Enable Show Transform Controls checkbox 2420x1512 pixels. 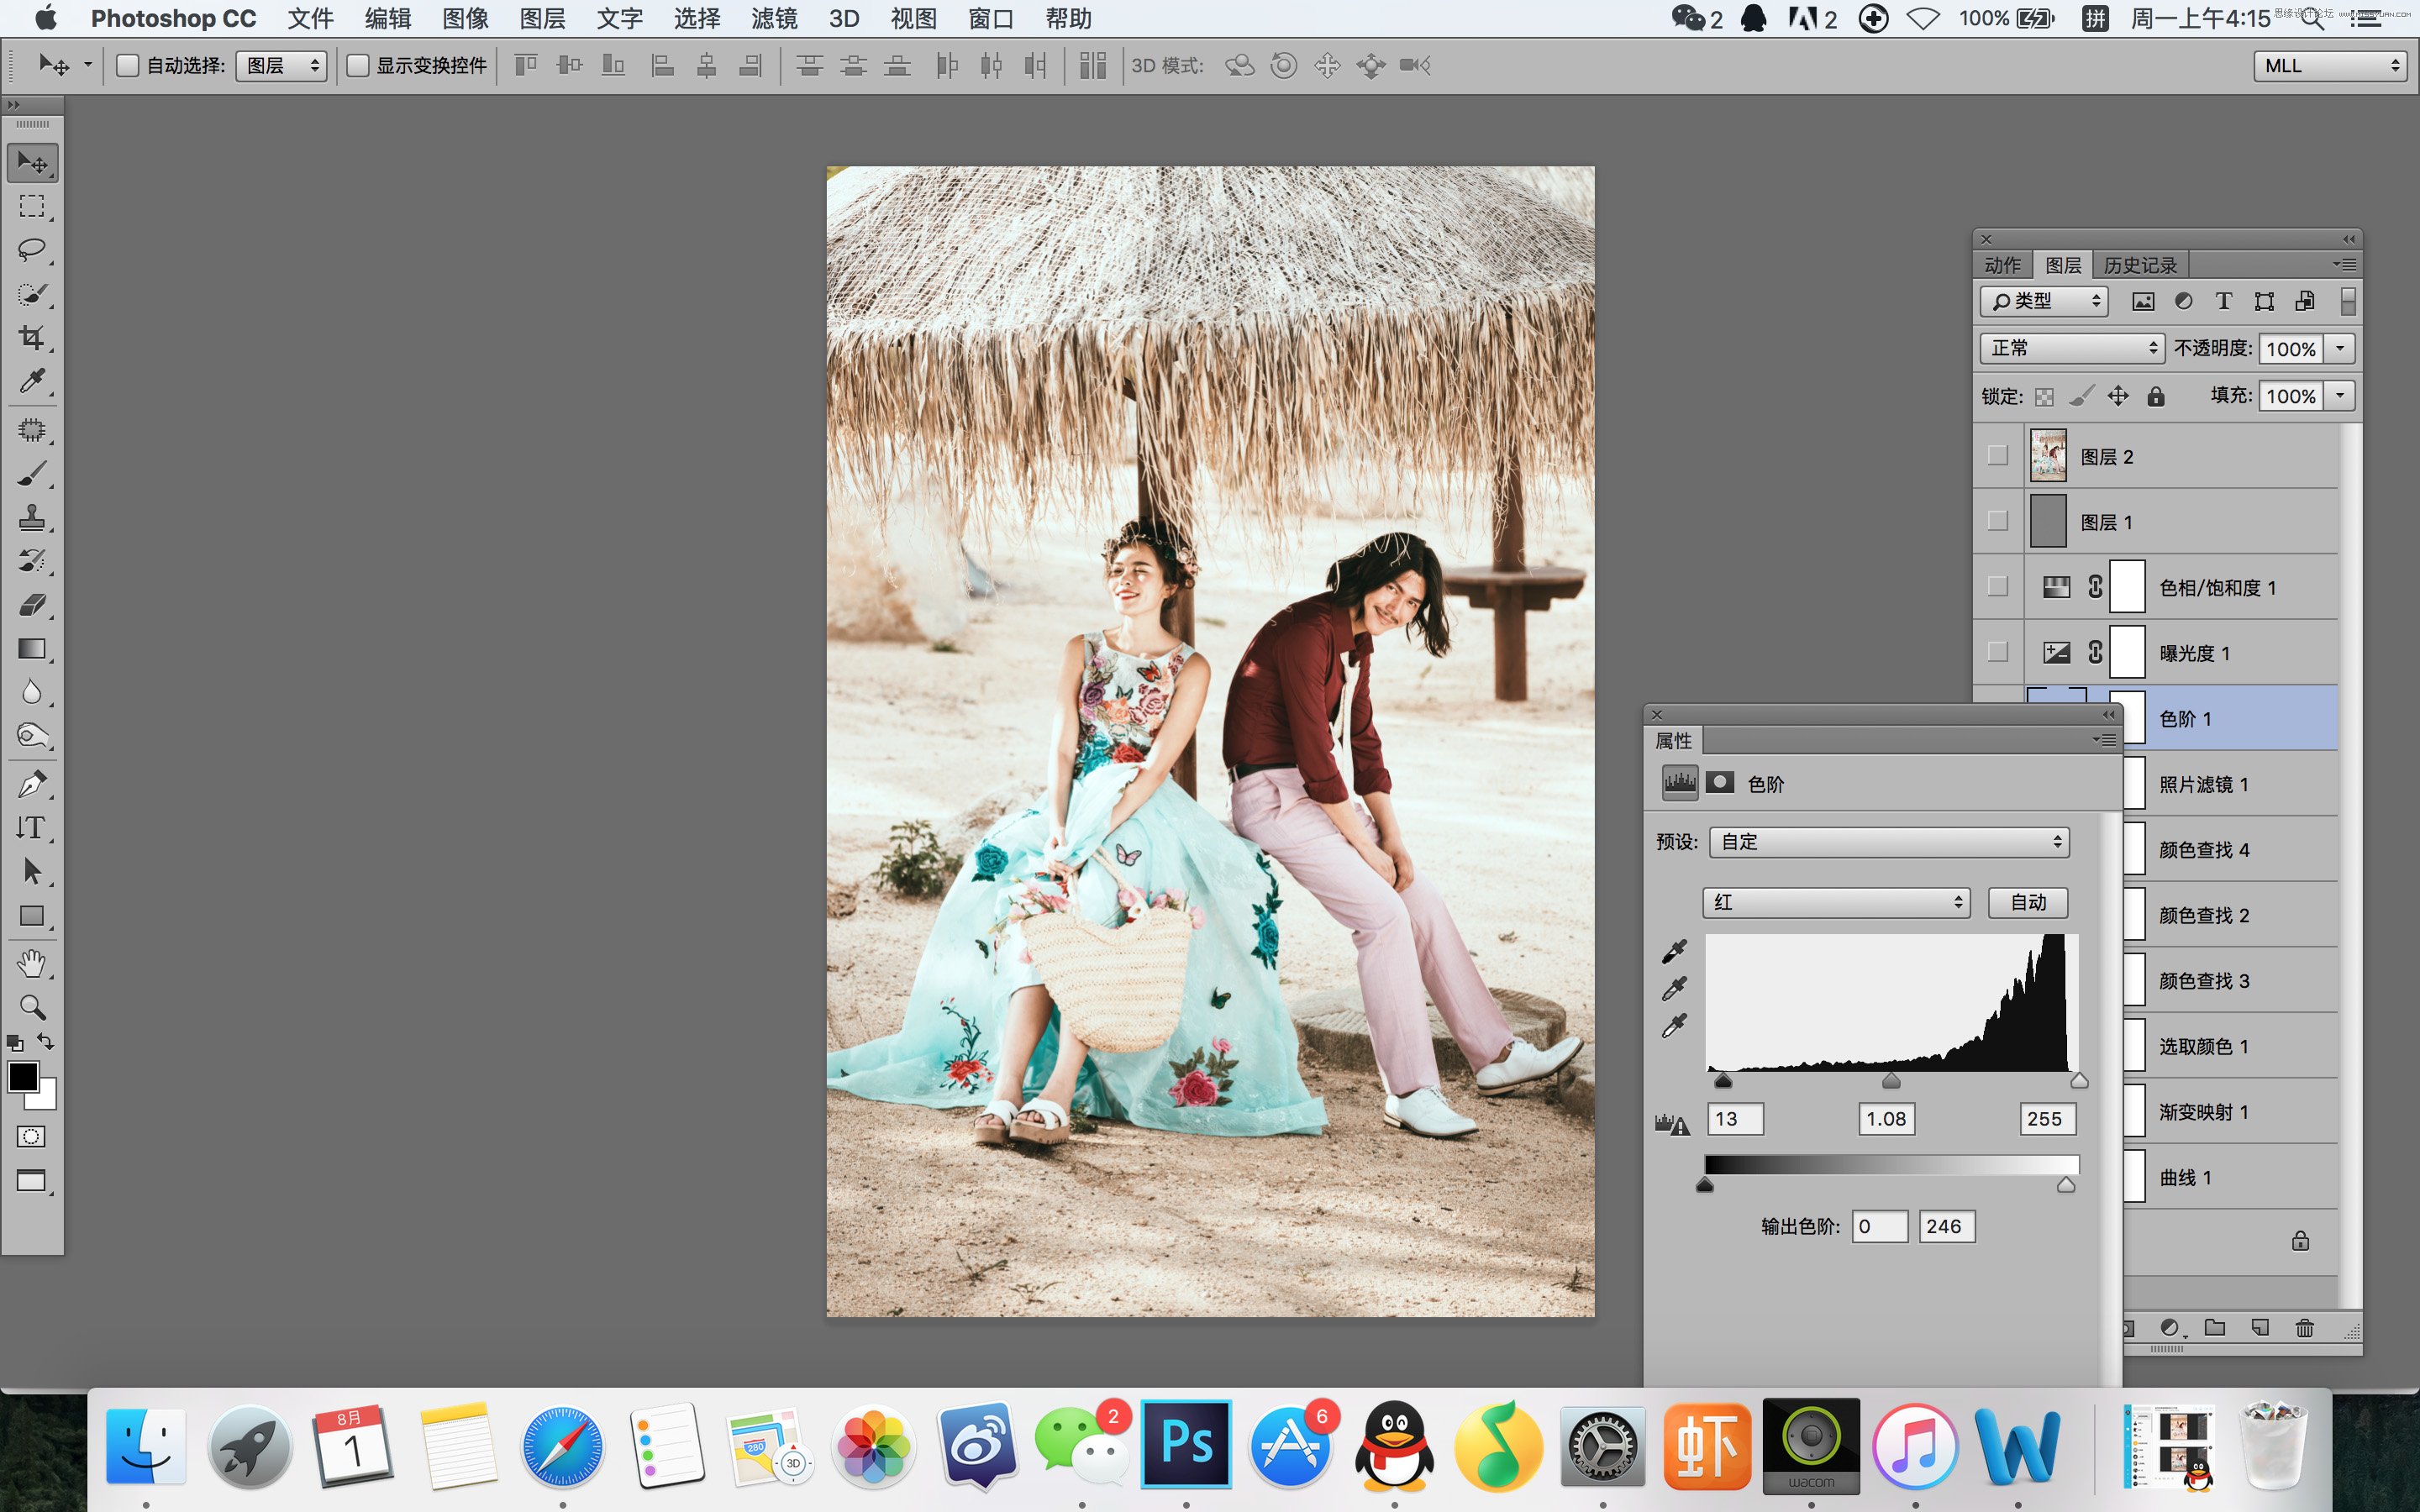pyautogui.click(x=358, y=66)
